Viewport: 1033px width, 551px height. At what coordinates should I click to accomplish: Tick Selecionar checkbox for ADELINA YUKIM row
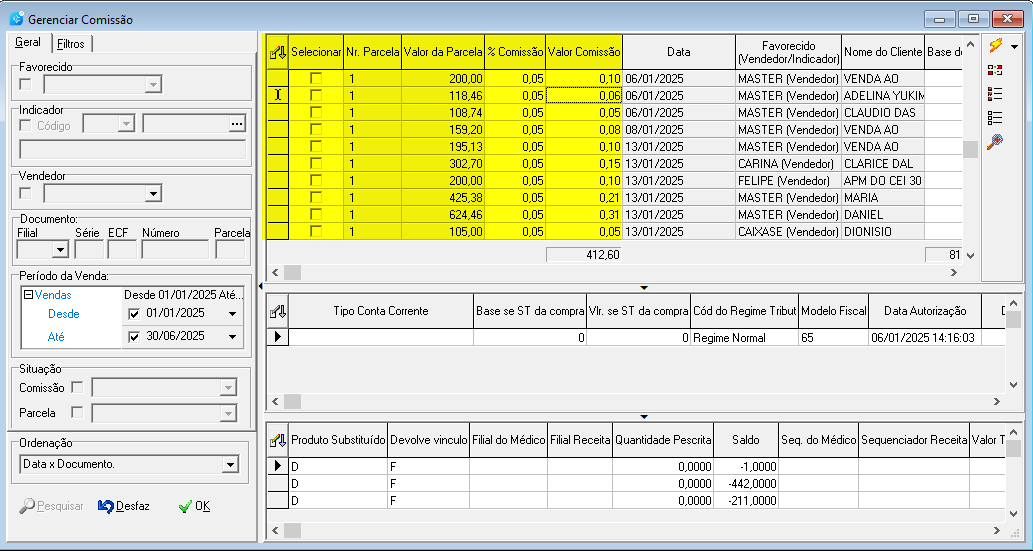click(316, 96)
